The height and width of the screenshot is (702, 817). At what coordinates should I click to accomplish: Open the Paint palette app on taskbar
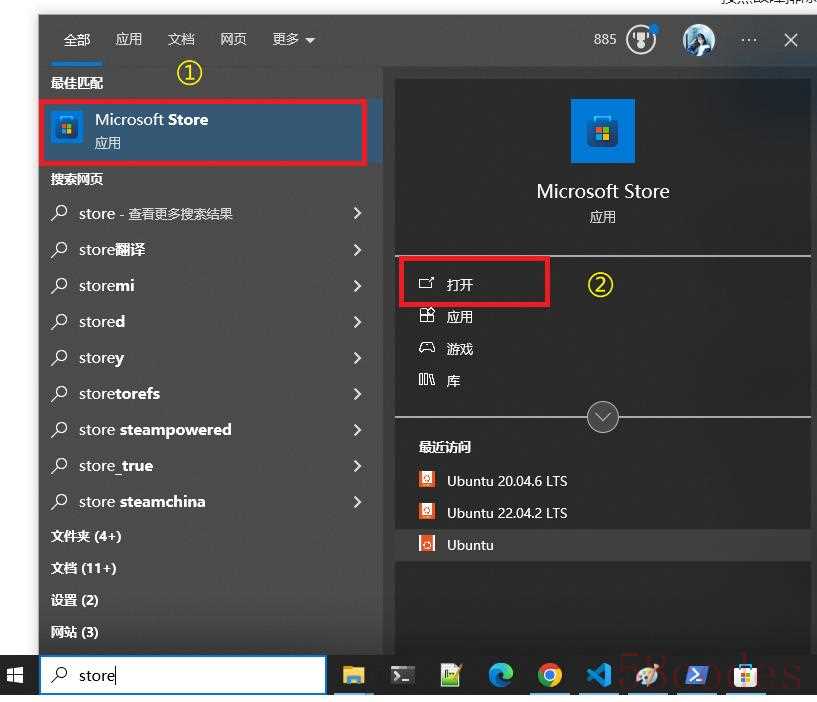[x=647, y=675]
